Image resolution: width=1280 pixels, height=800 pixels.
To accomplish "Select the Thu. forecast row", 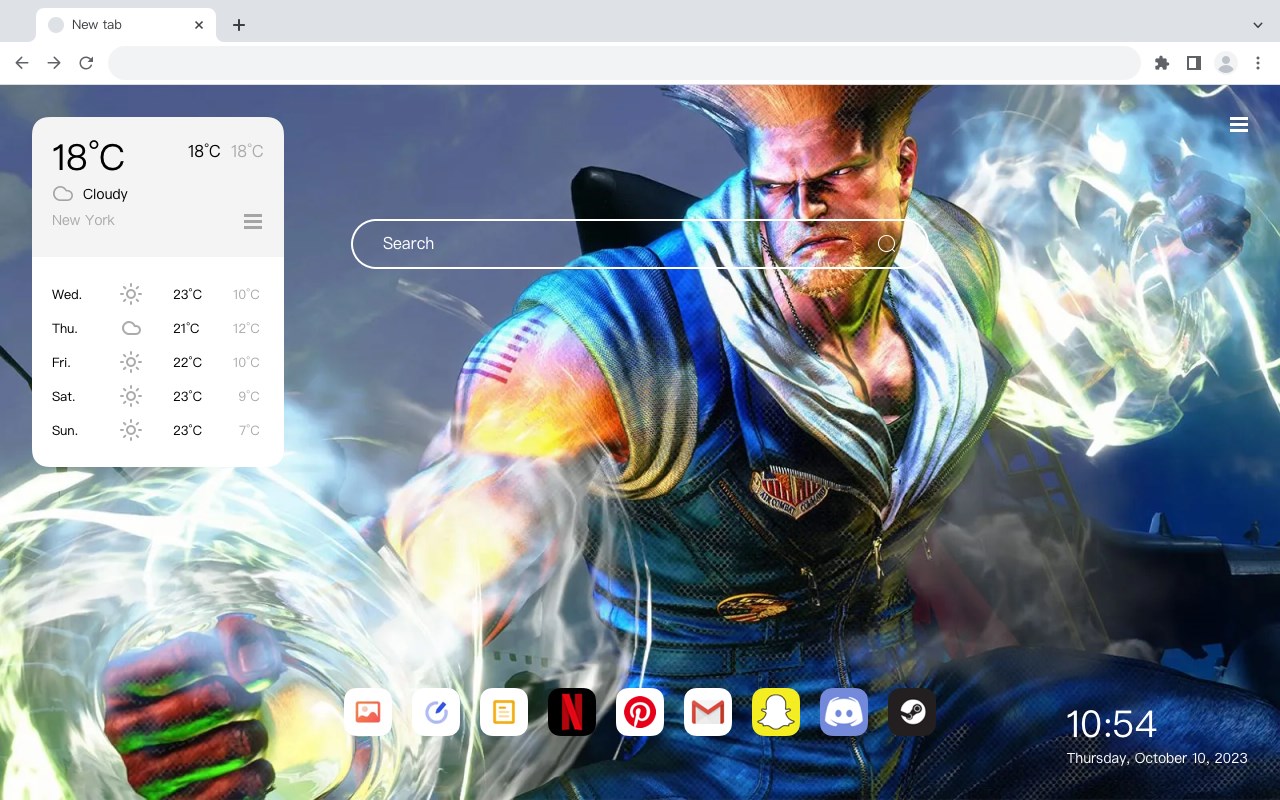I will [157, 328].
